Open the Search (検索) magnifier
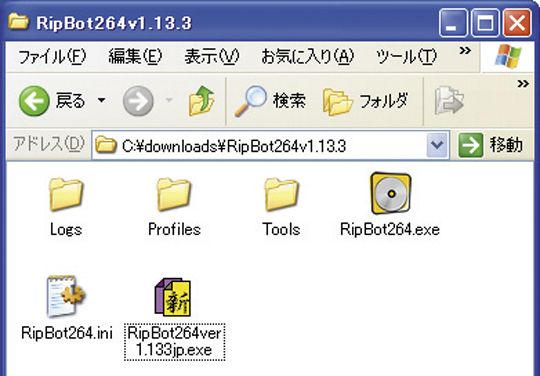 point(251,101)
